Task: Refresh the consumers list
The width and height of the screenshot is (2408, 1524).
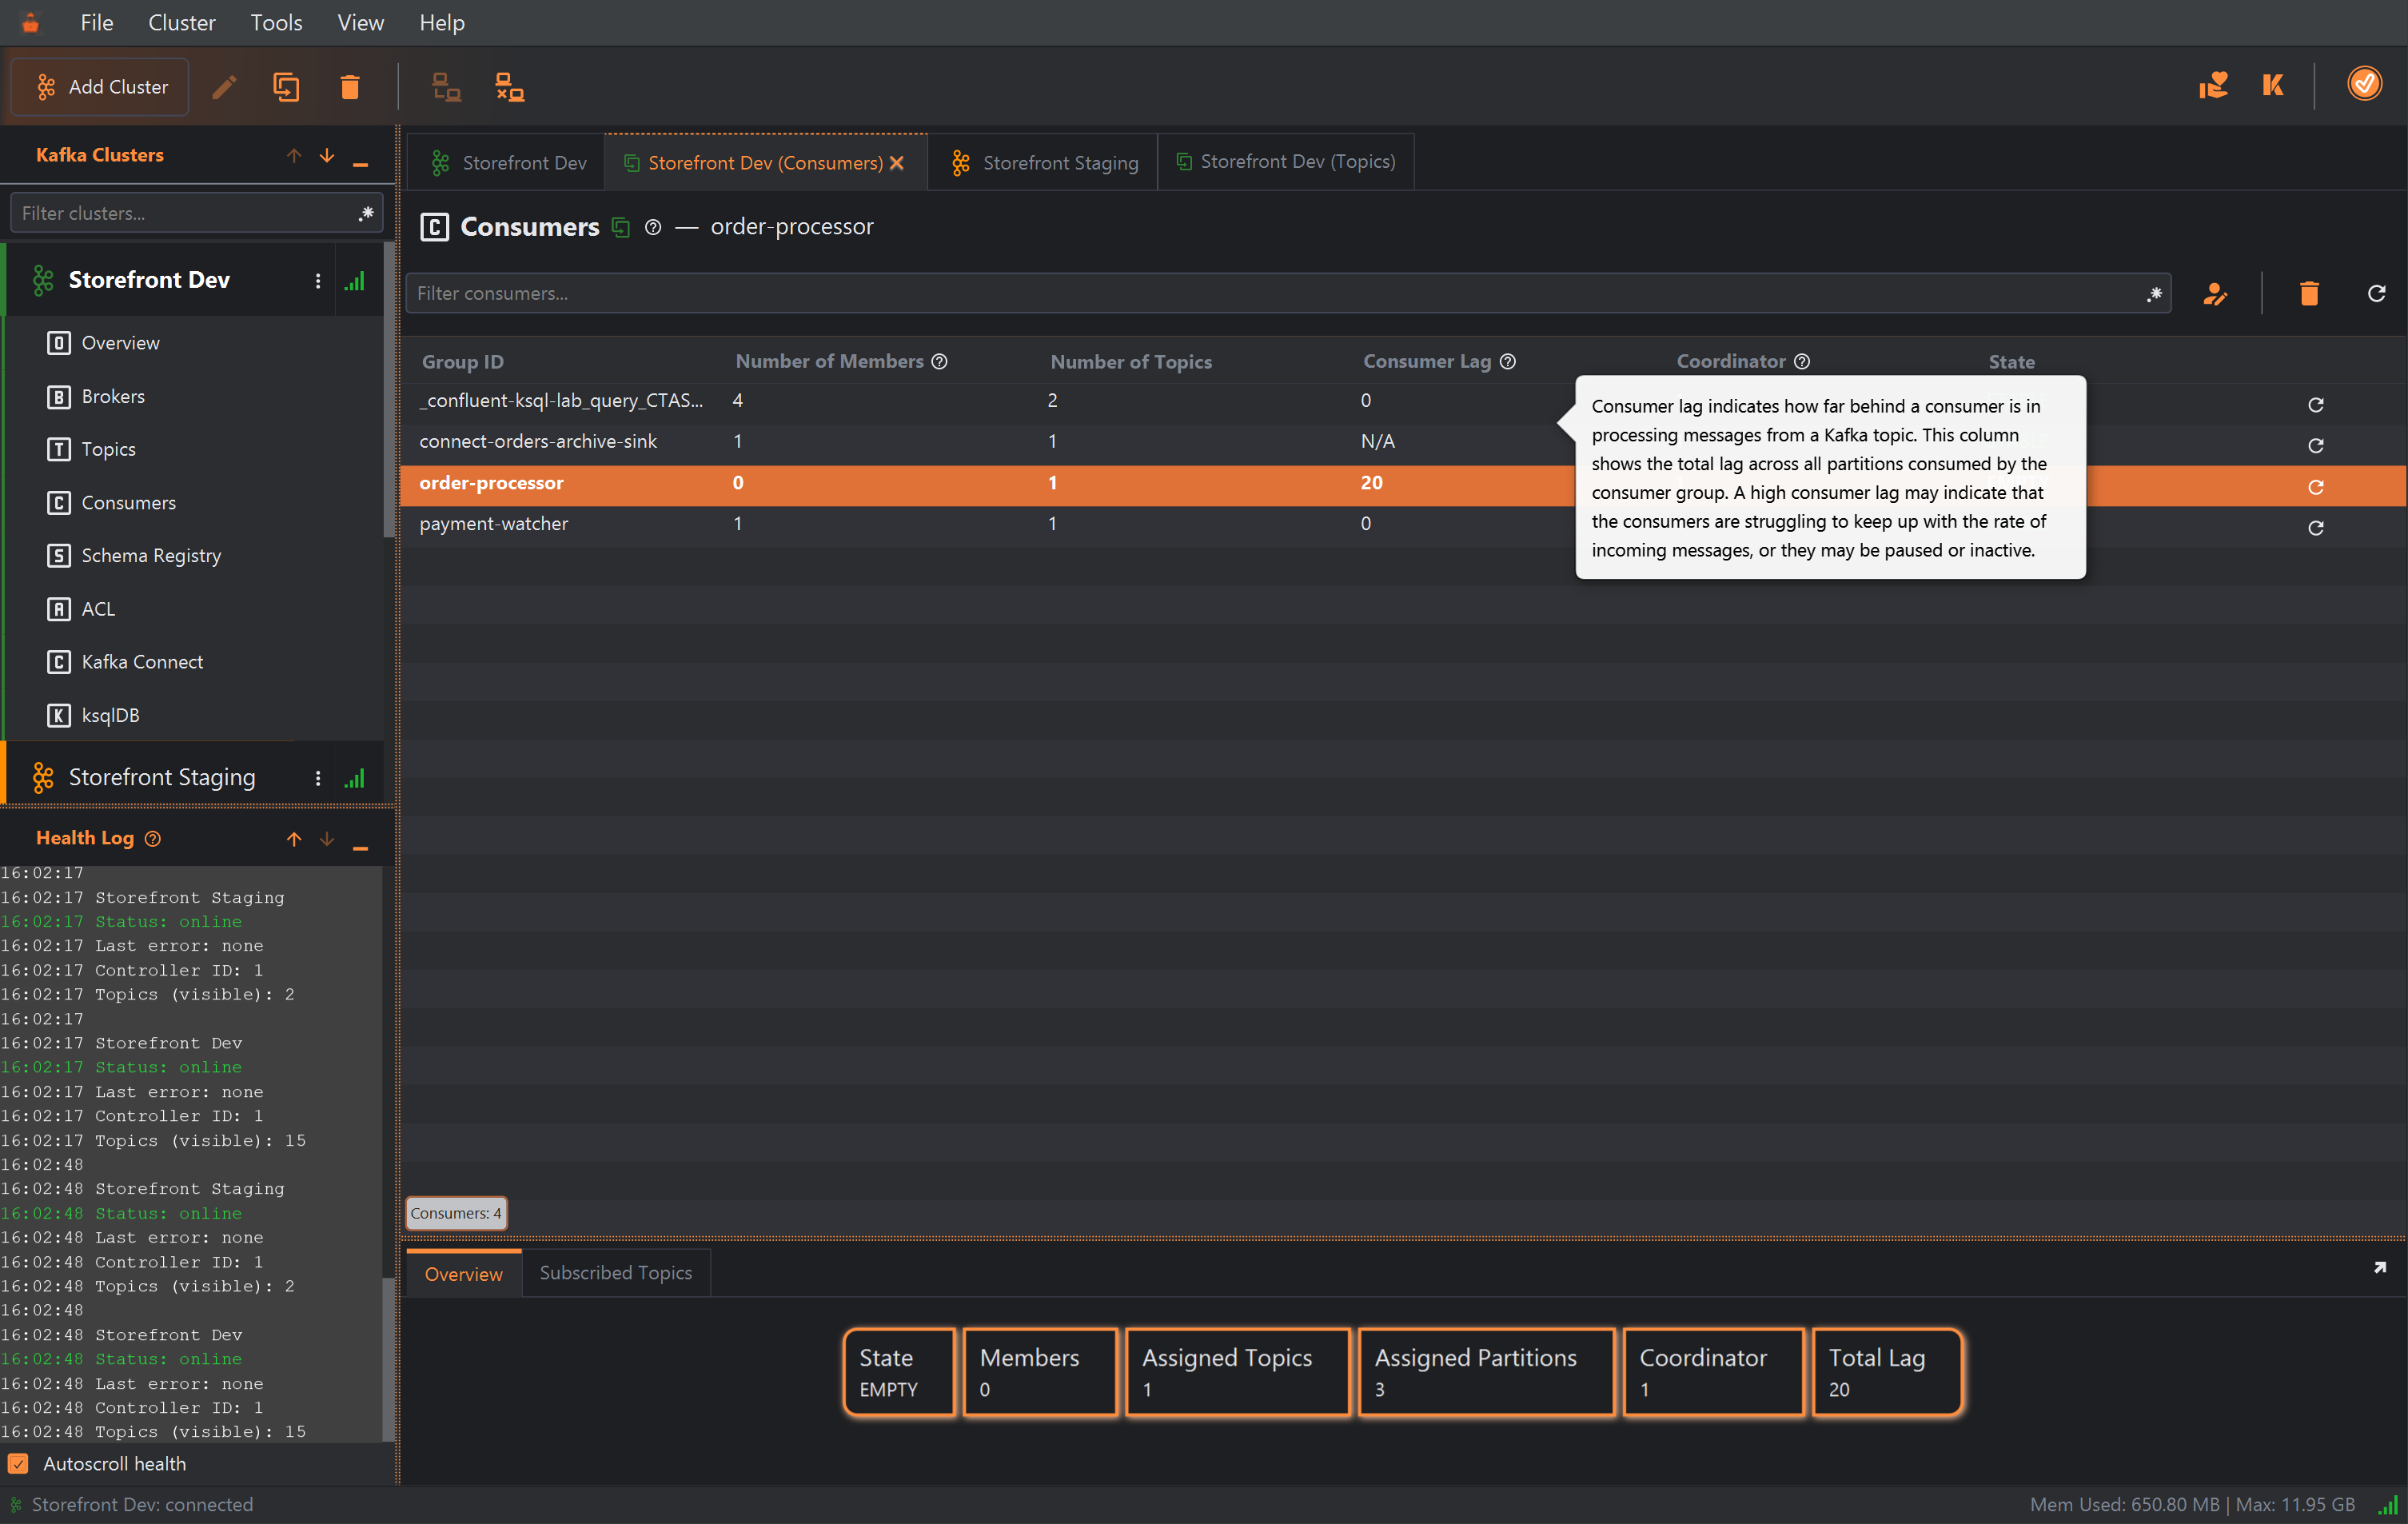Action: (2377, 293)
